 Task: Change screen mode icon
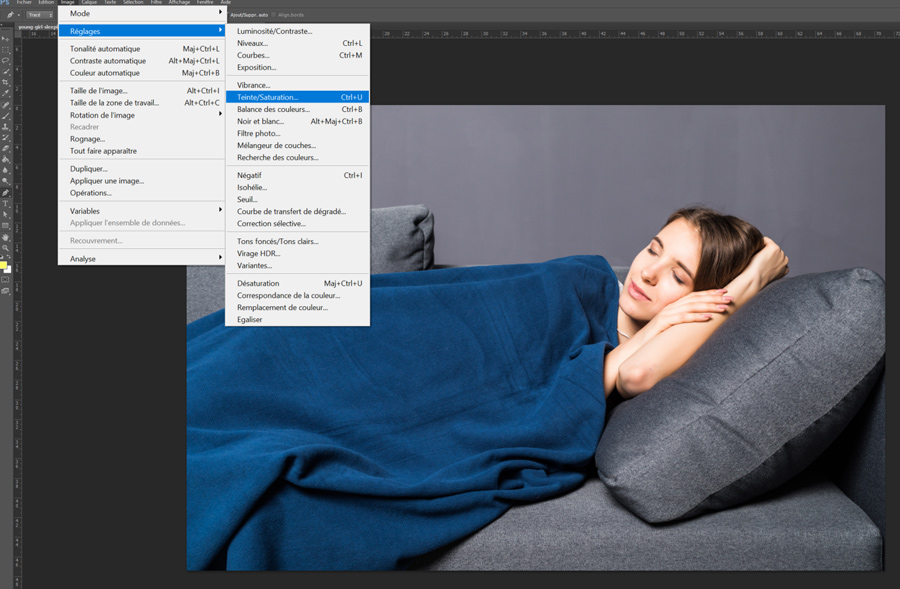(6, 291)
